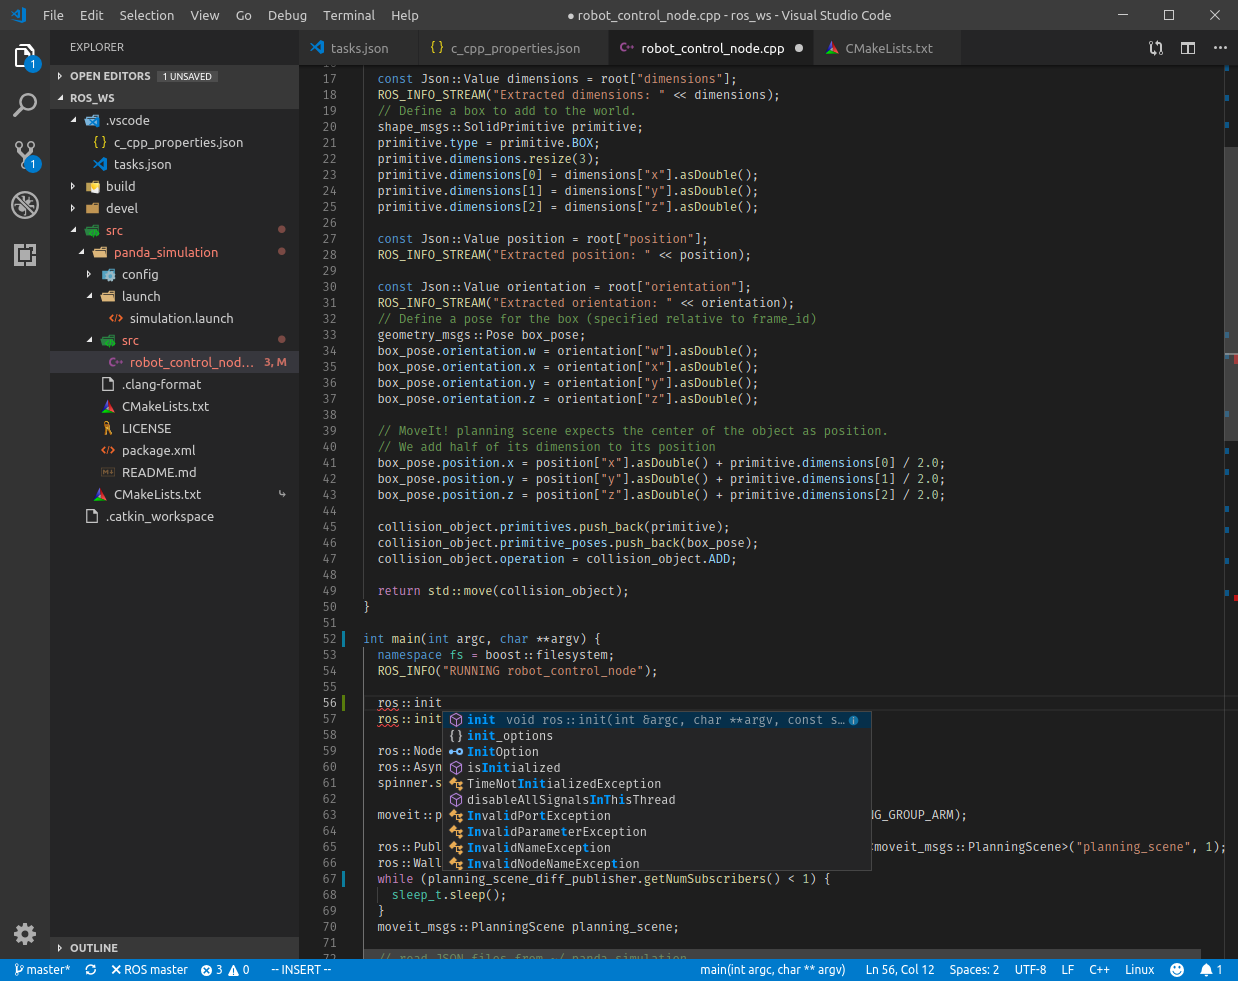
Task: Open the Search panel
Action: point(25,104)
